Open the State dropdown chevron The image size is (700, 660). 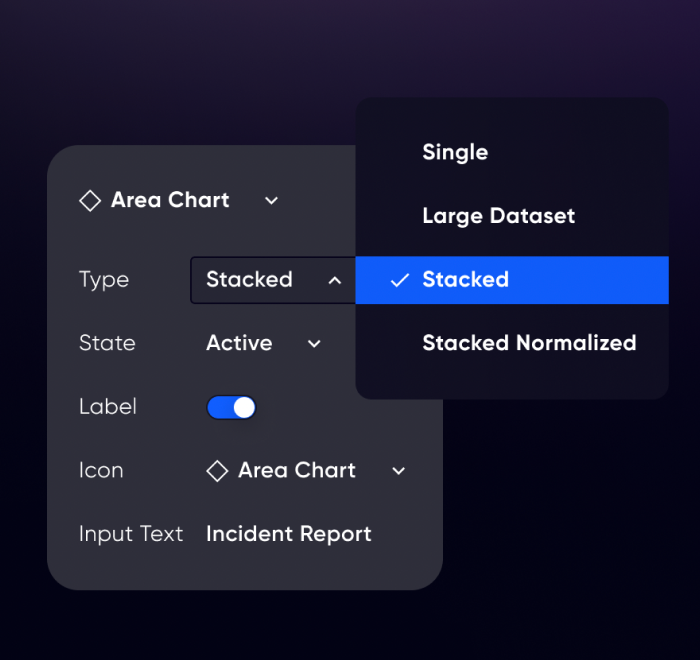point(314,344)
